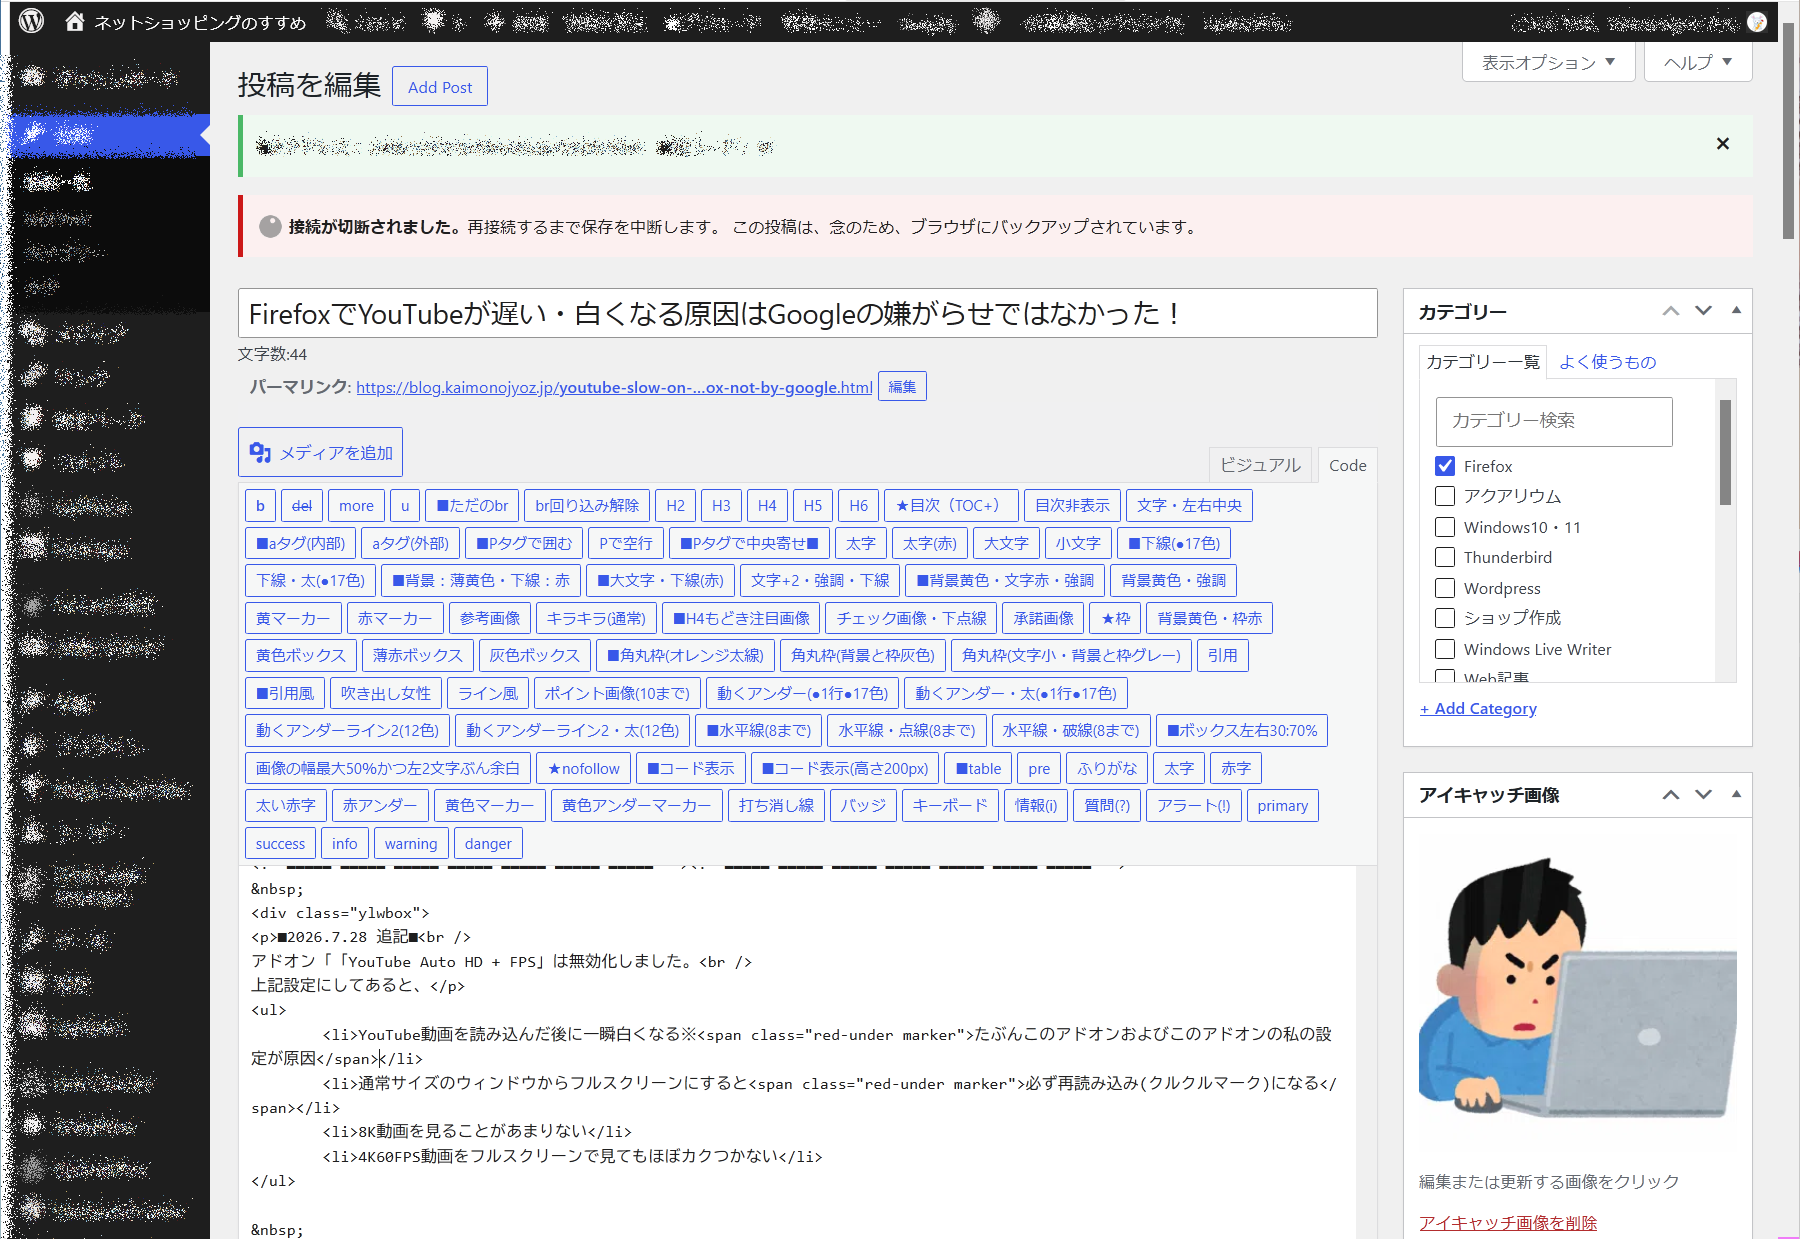
Task: Click the WordPress logo icon
Action: (x=32, y=21)
